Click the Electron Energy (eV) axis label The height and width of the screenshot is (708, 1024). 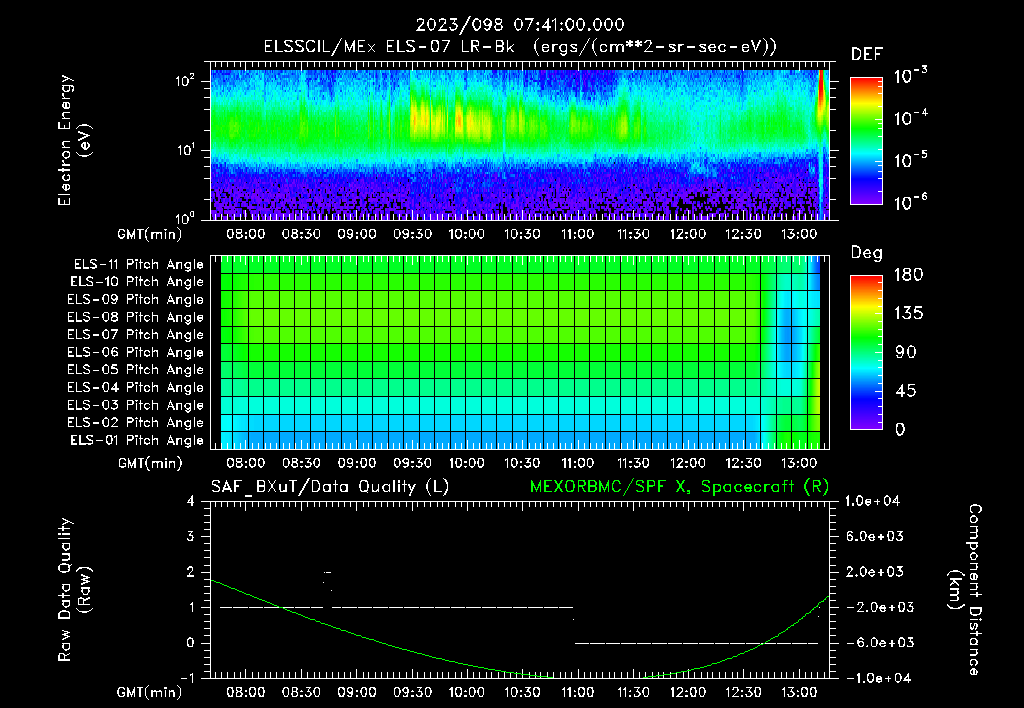tap(74, 140)
